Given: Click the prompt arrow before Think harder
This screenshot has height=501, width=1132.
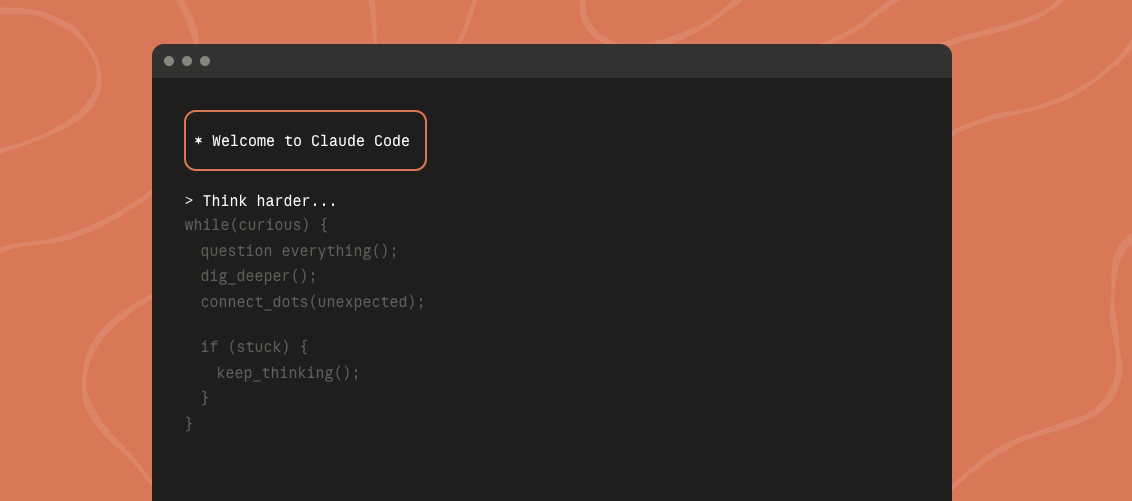Looking at the screenshot, I should (189, 201).
